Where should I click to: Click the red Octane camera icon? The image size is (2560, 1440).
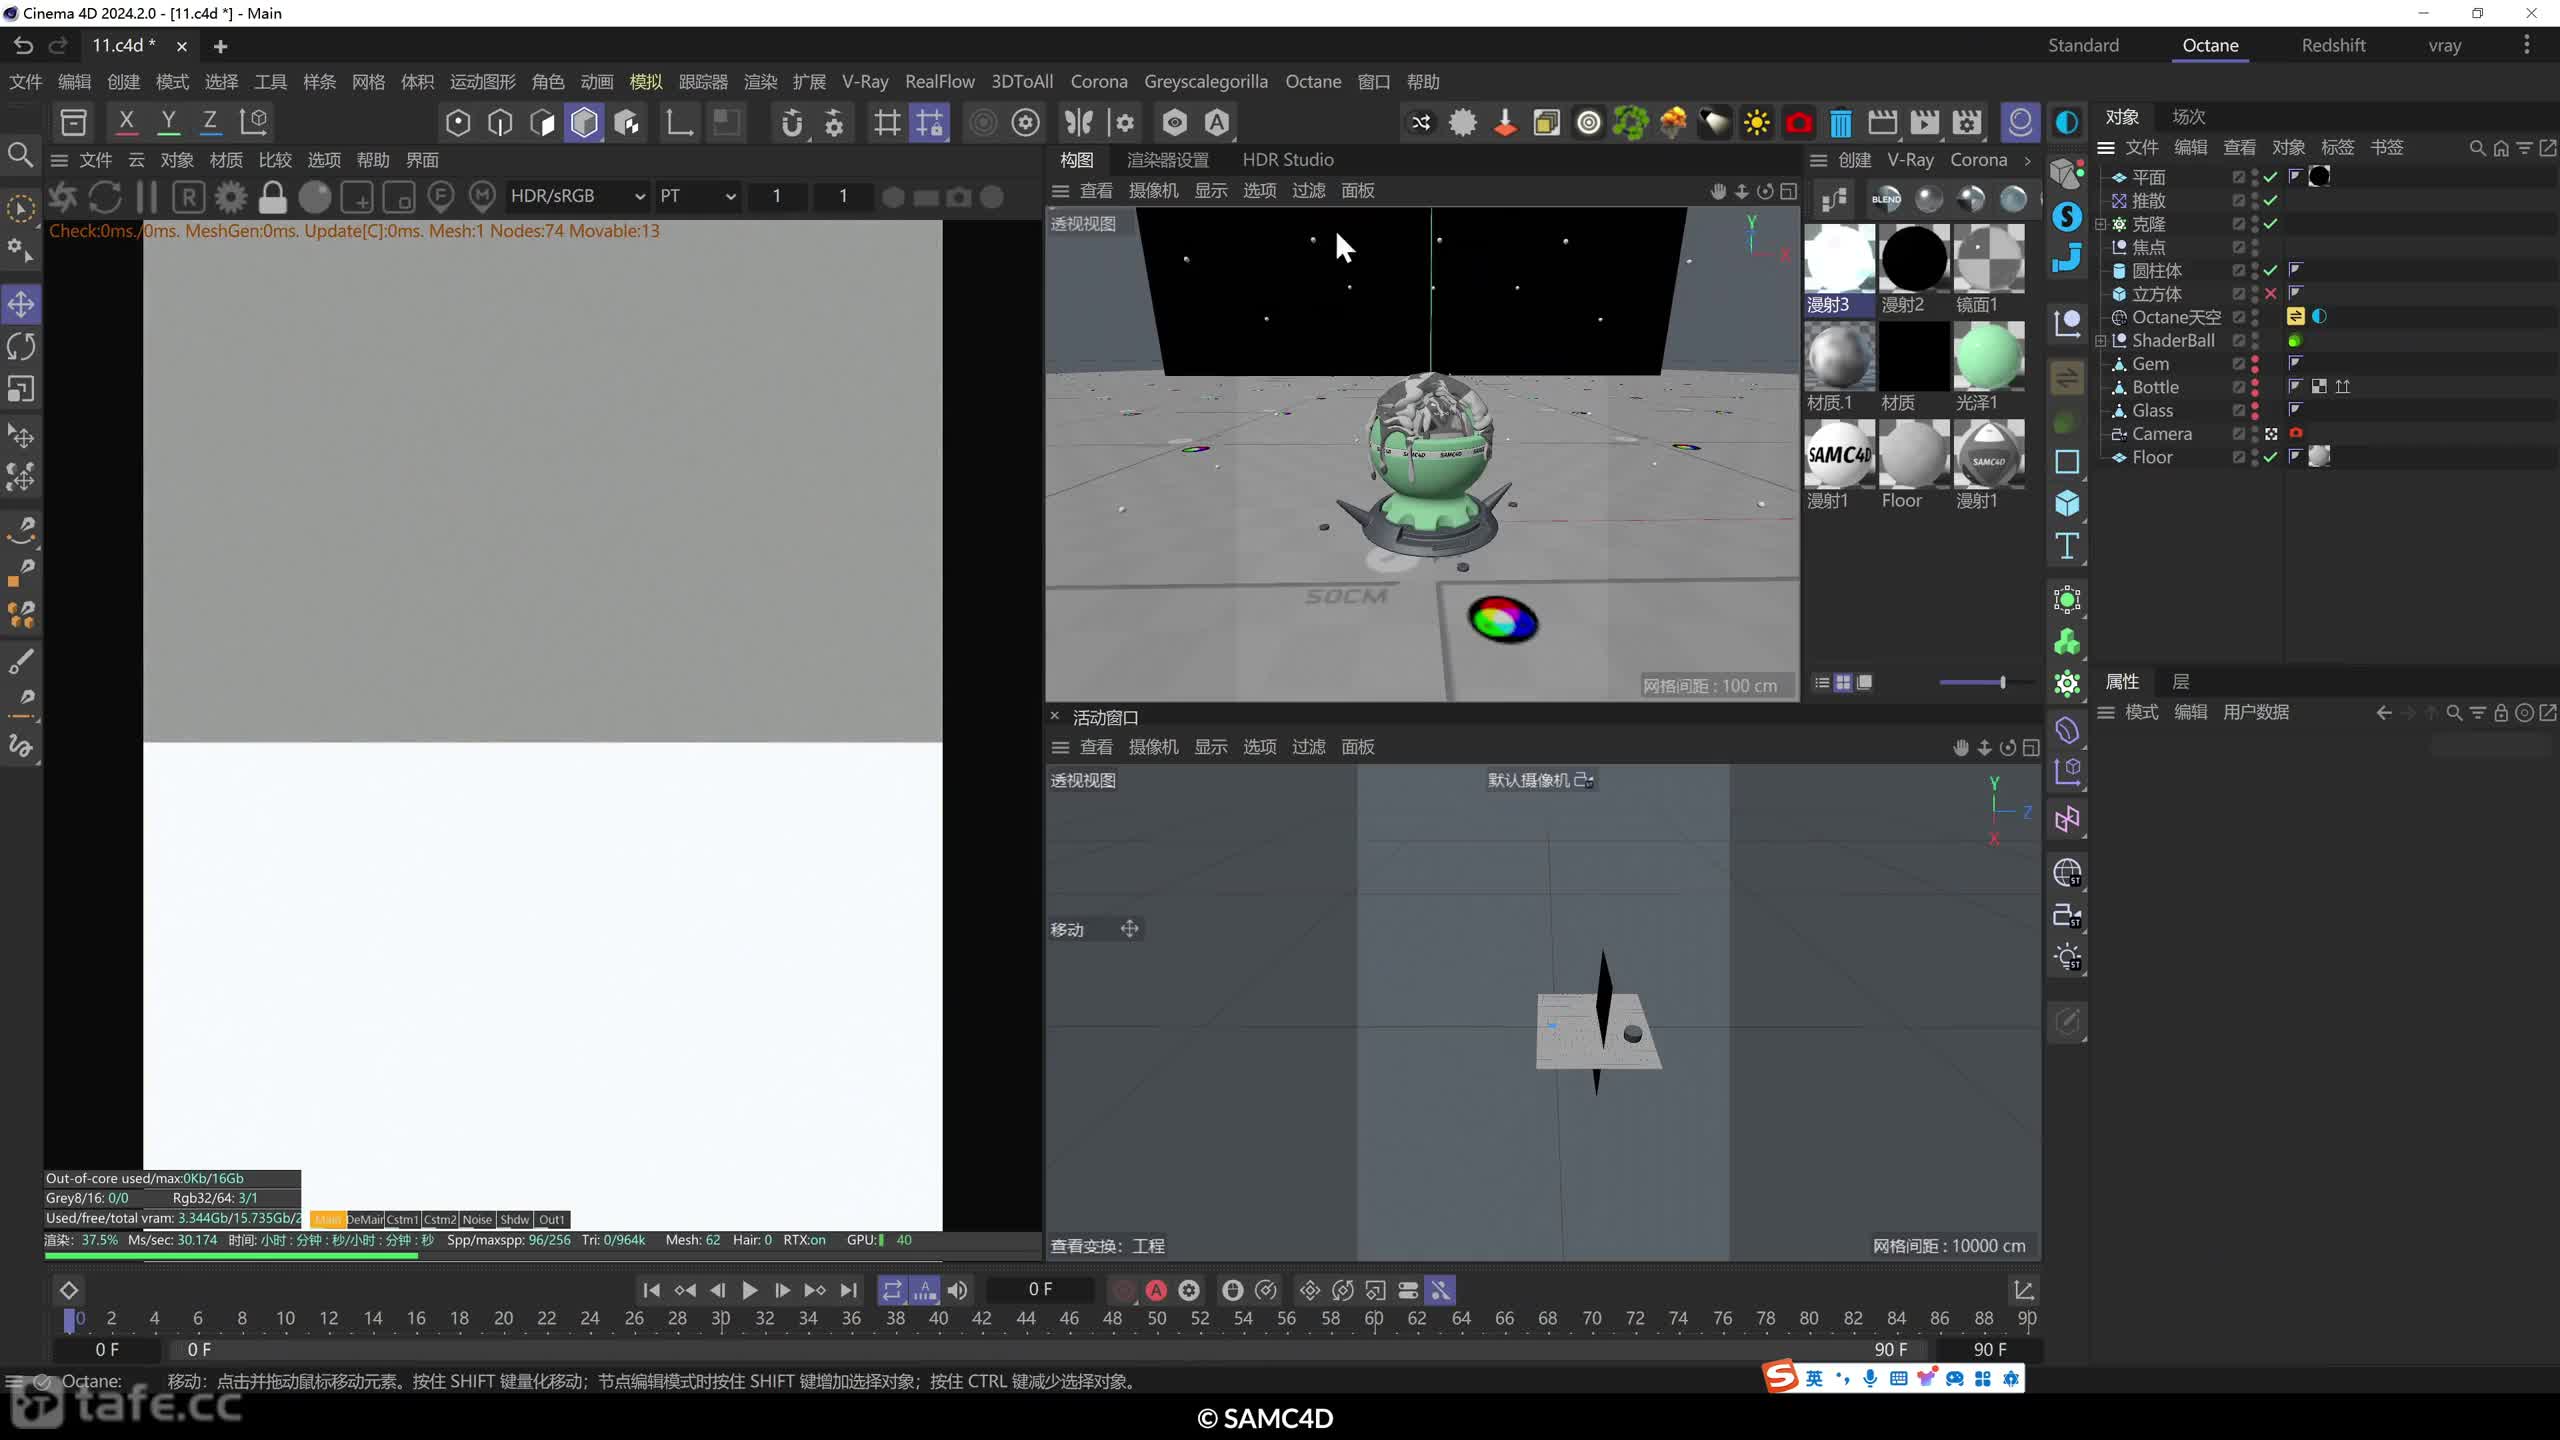(1798, 123)
